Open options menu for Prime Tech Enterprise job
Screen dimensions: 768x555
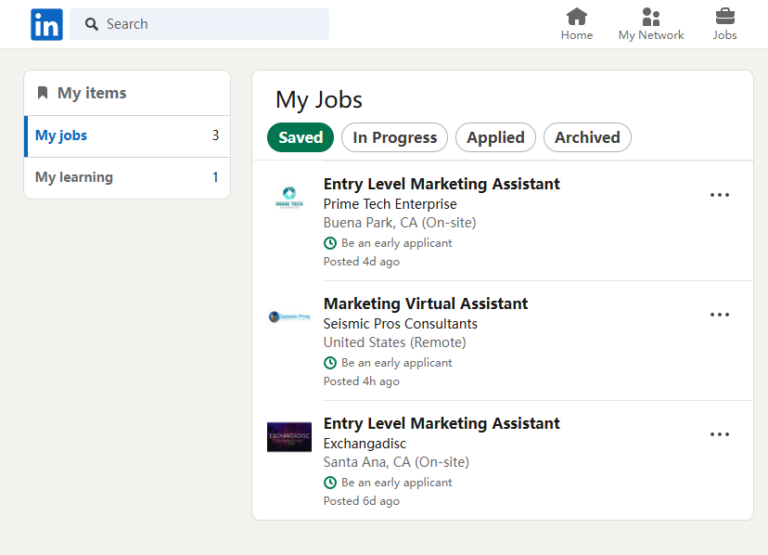click(x=720, y=195)
